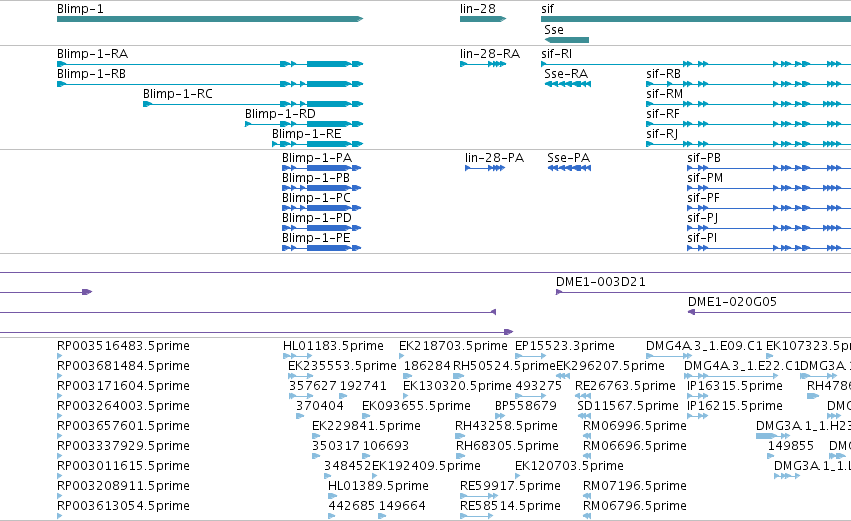The image size is (851, 521).
Task: Select RM07196.5prime EST feature
Action: pyautogui.click(x=587, y=497)
